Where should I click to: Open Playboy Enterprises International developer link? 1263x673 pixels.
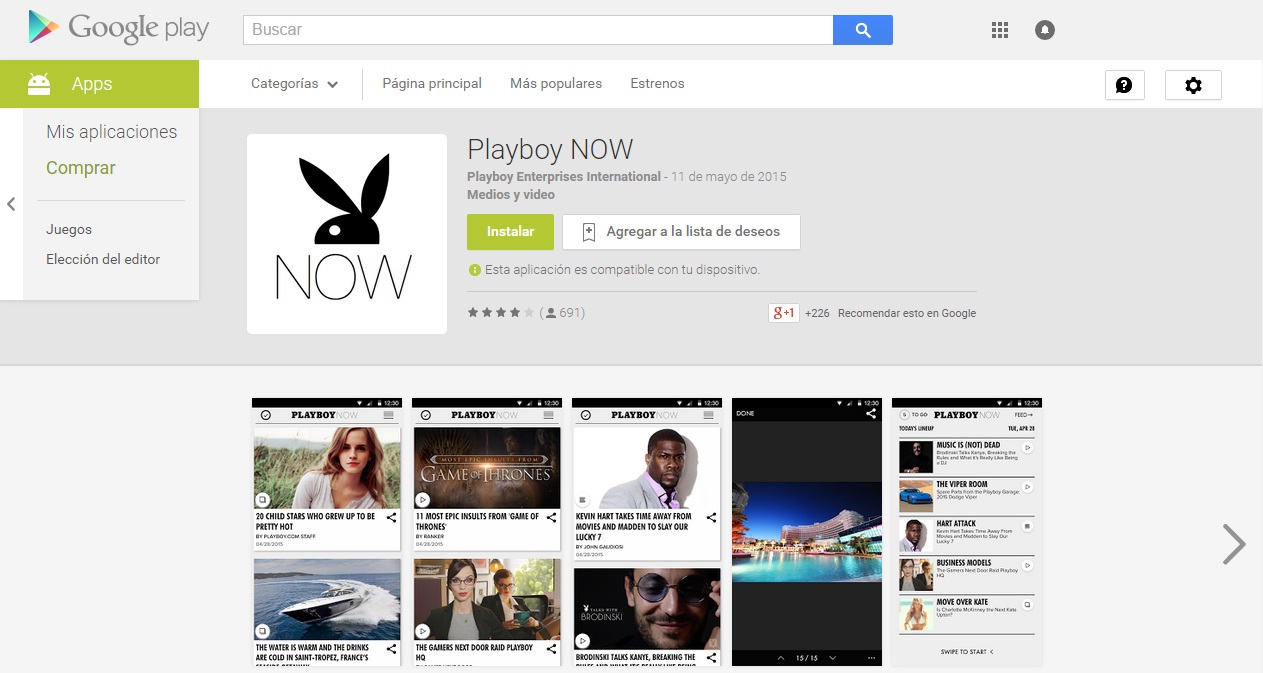(x=564, y=177)
